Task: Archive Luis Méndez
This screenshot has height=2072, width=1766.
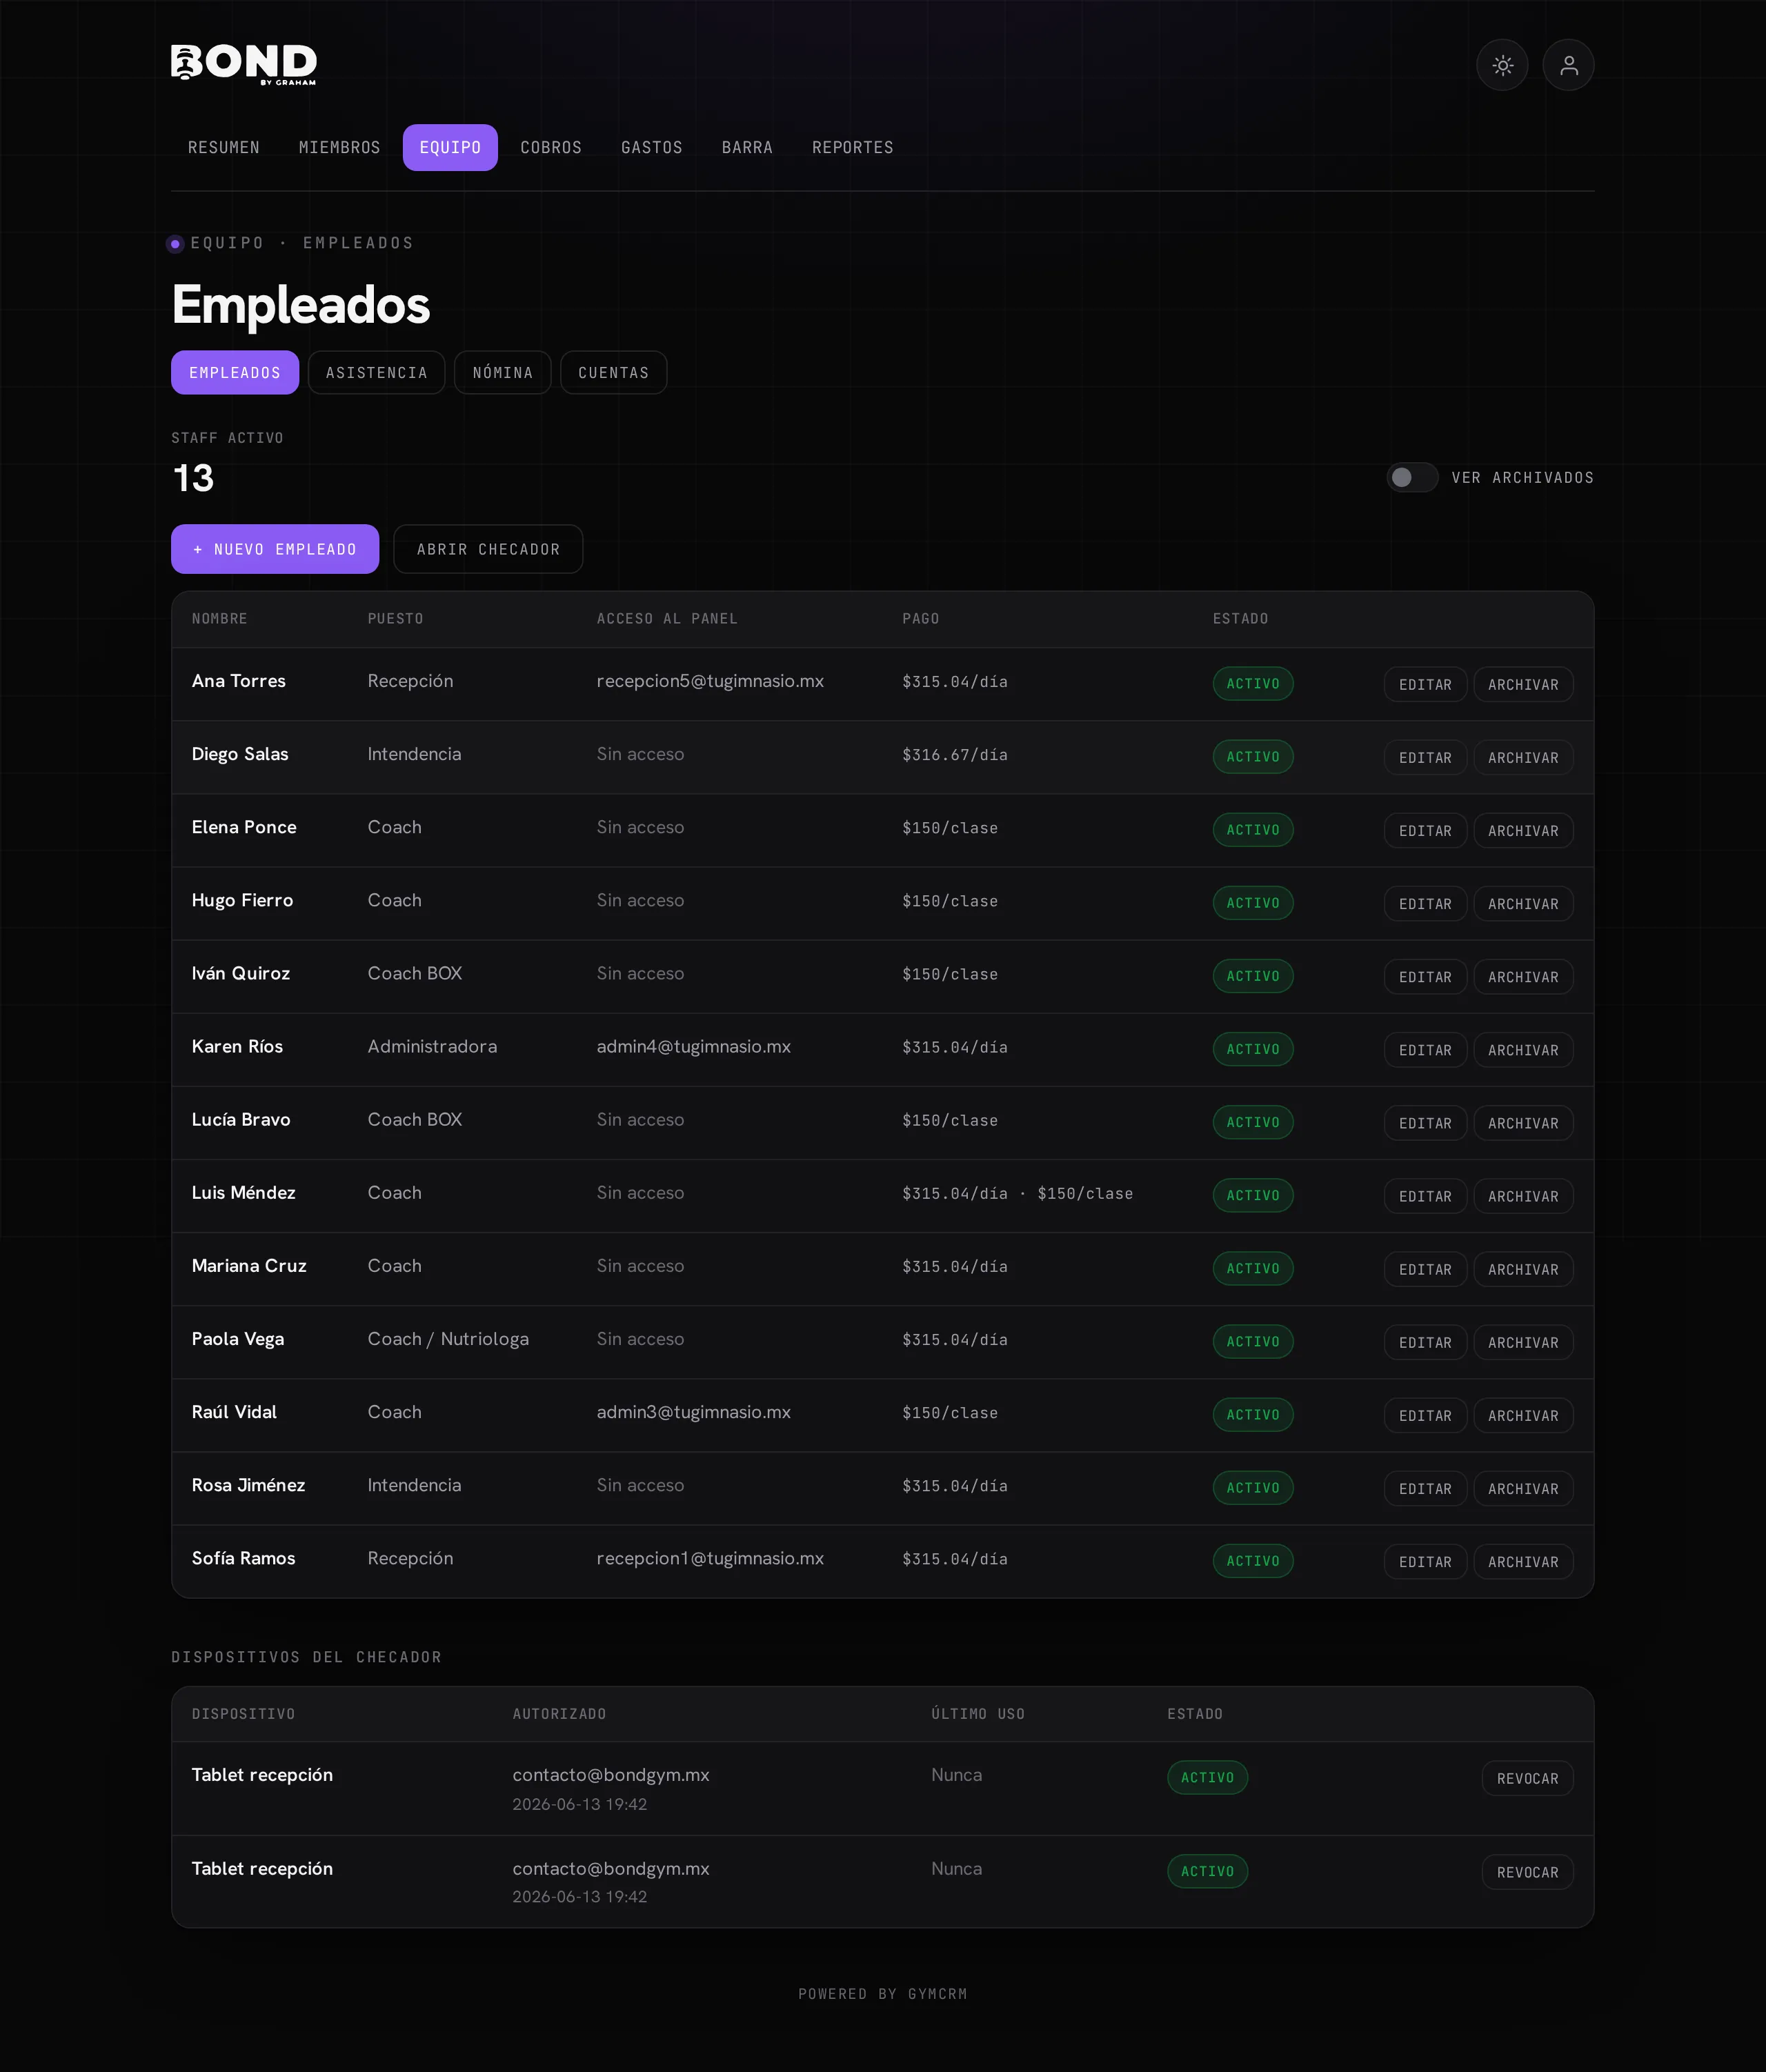Action: coord(1523,1195)
